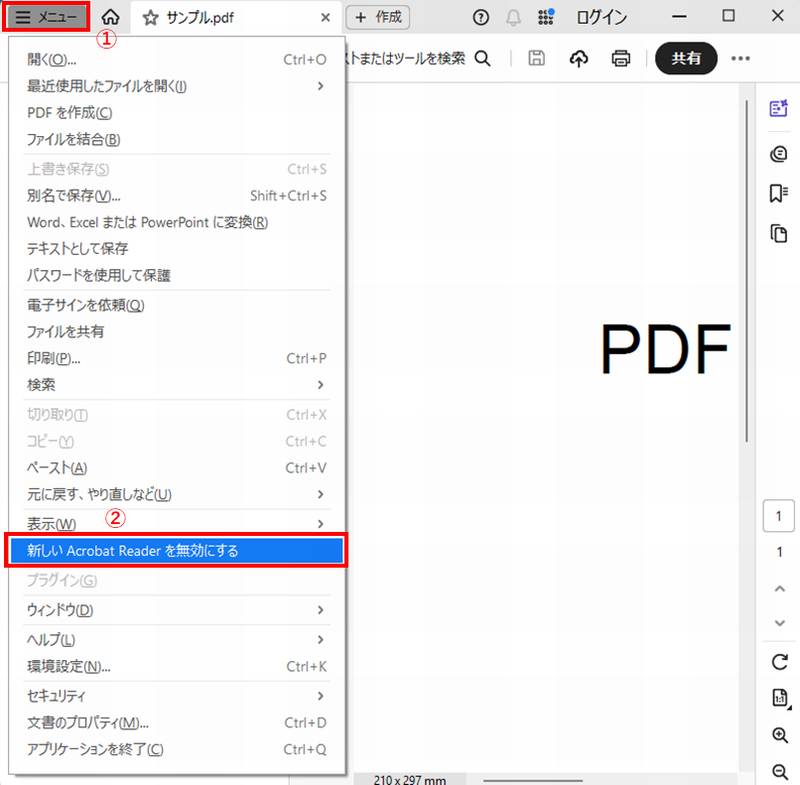Click the current page number box
This screenshot has width=800, height=785.
coord(779,516)
